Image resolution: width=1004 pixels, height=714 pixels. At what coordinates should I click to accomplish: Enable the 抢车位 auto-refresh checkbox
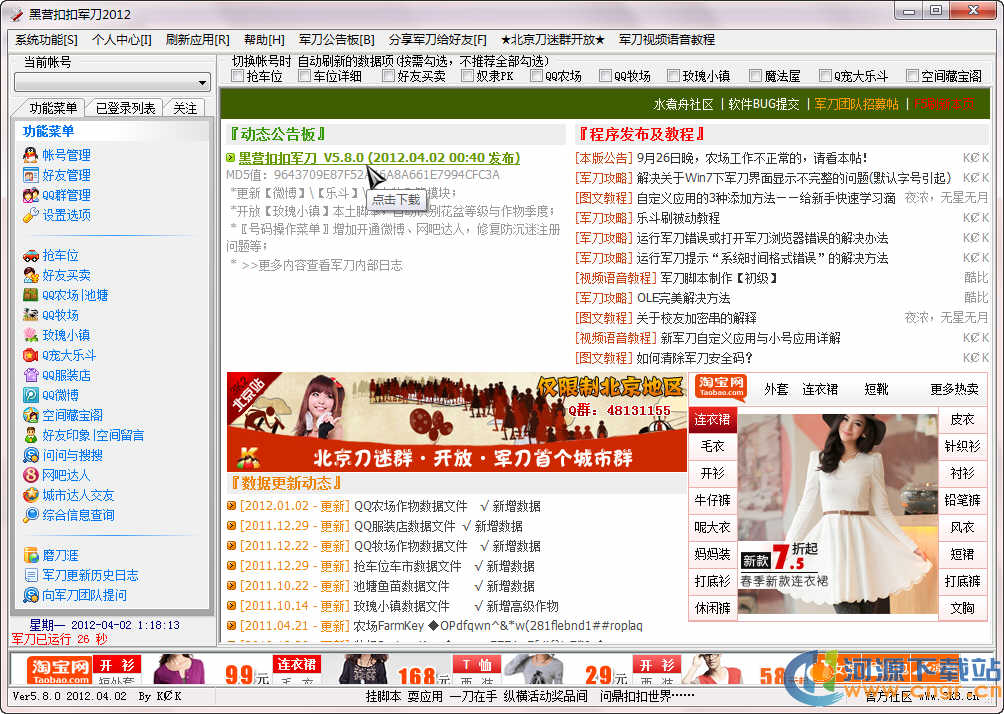(238, 76)
